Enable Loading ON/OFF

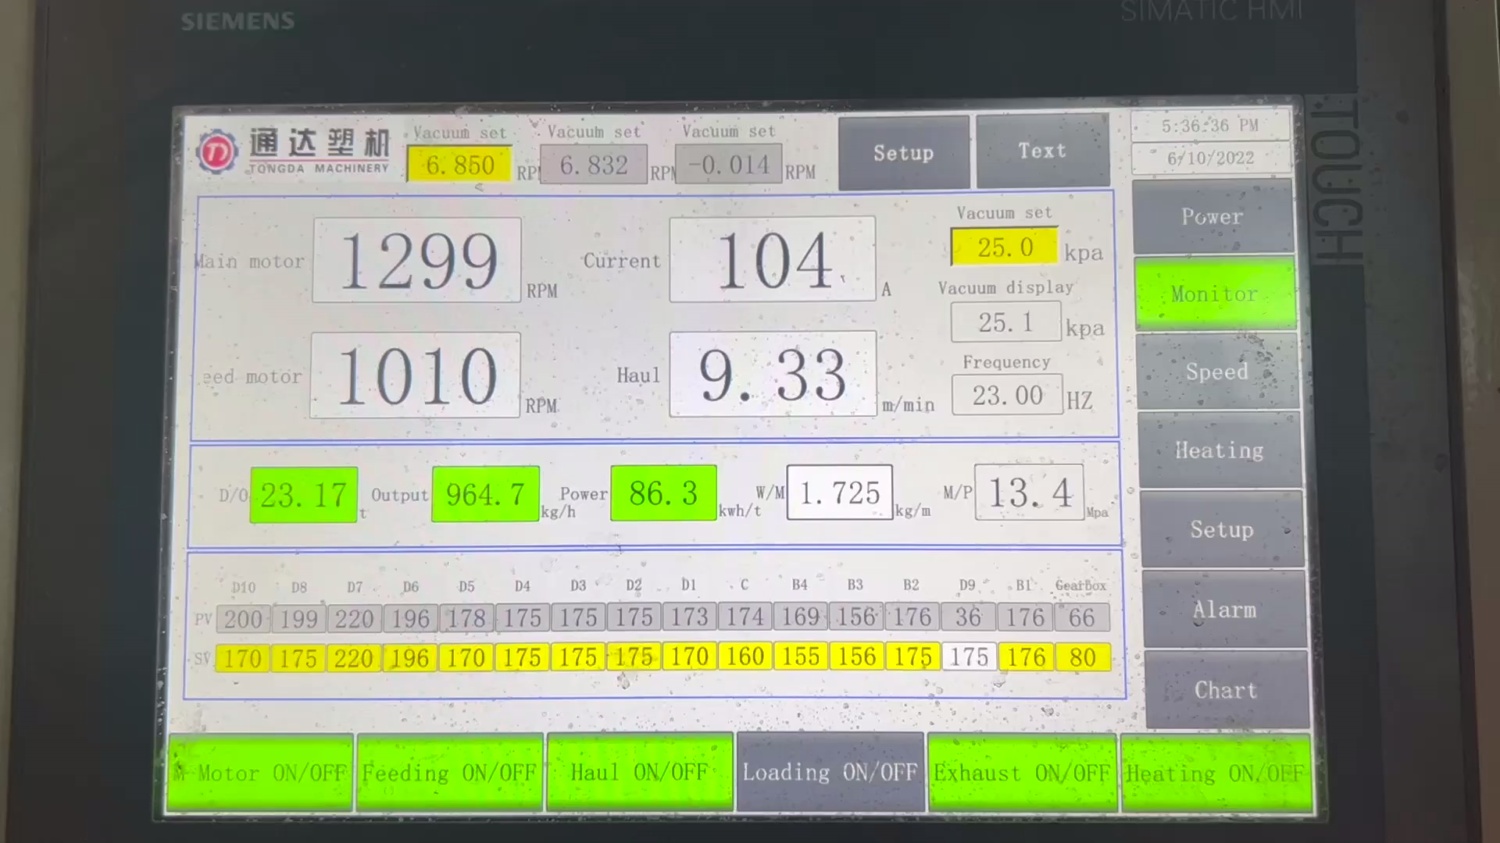click(x=830, y=772)
